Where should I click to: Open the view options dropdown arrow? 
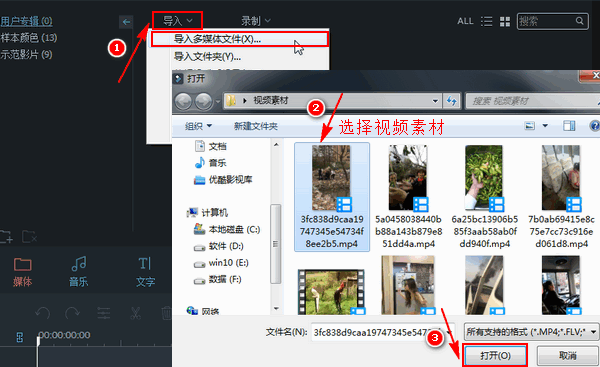[545, 126]
